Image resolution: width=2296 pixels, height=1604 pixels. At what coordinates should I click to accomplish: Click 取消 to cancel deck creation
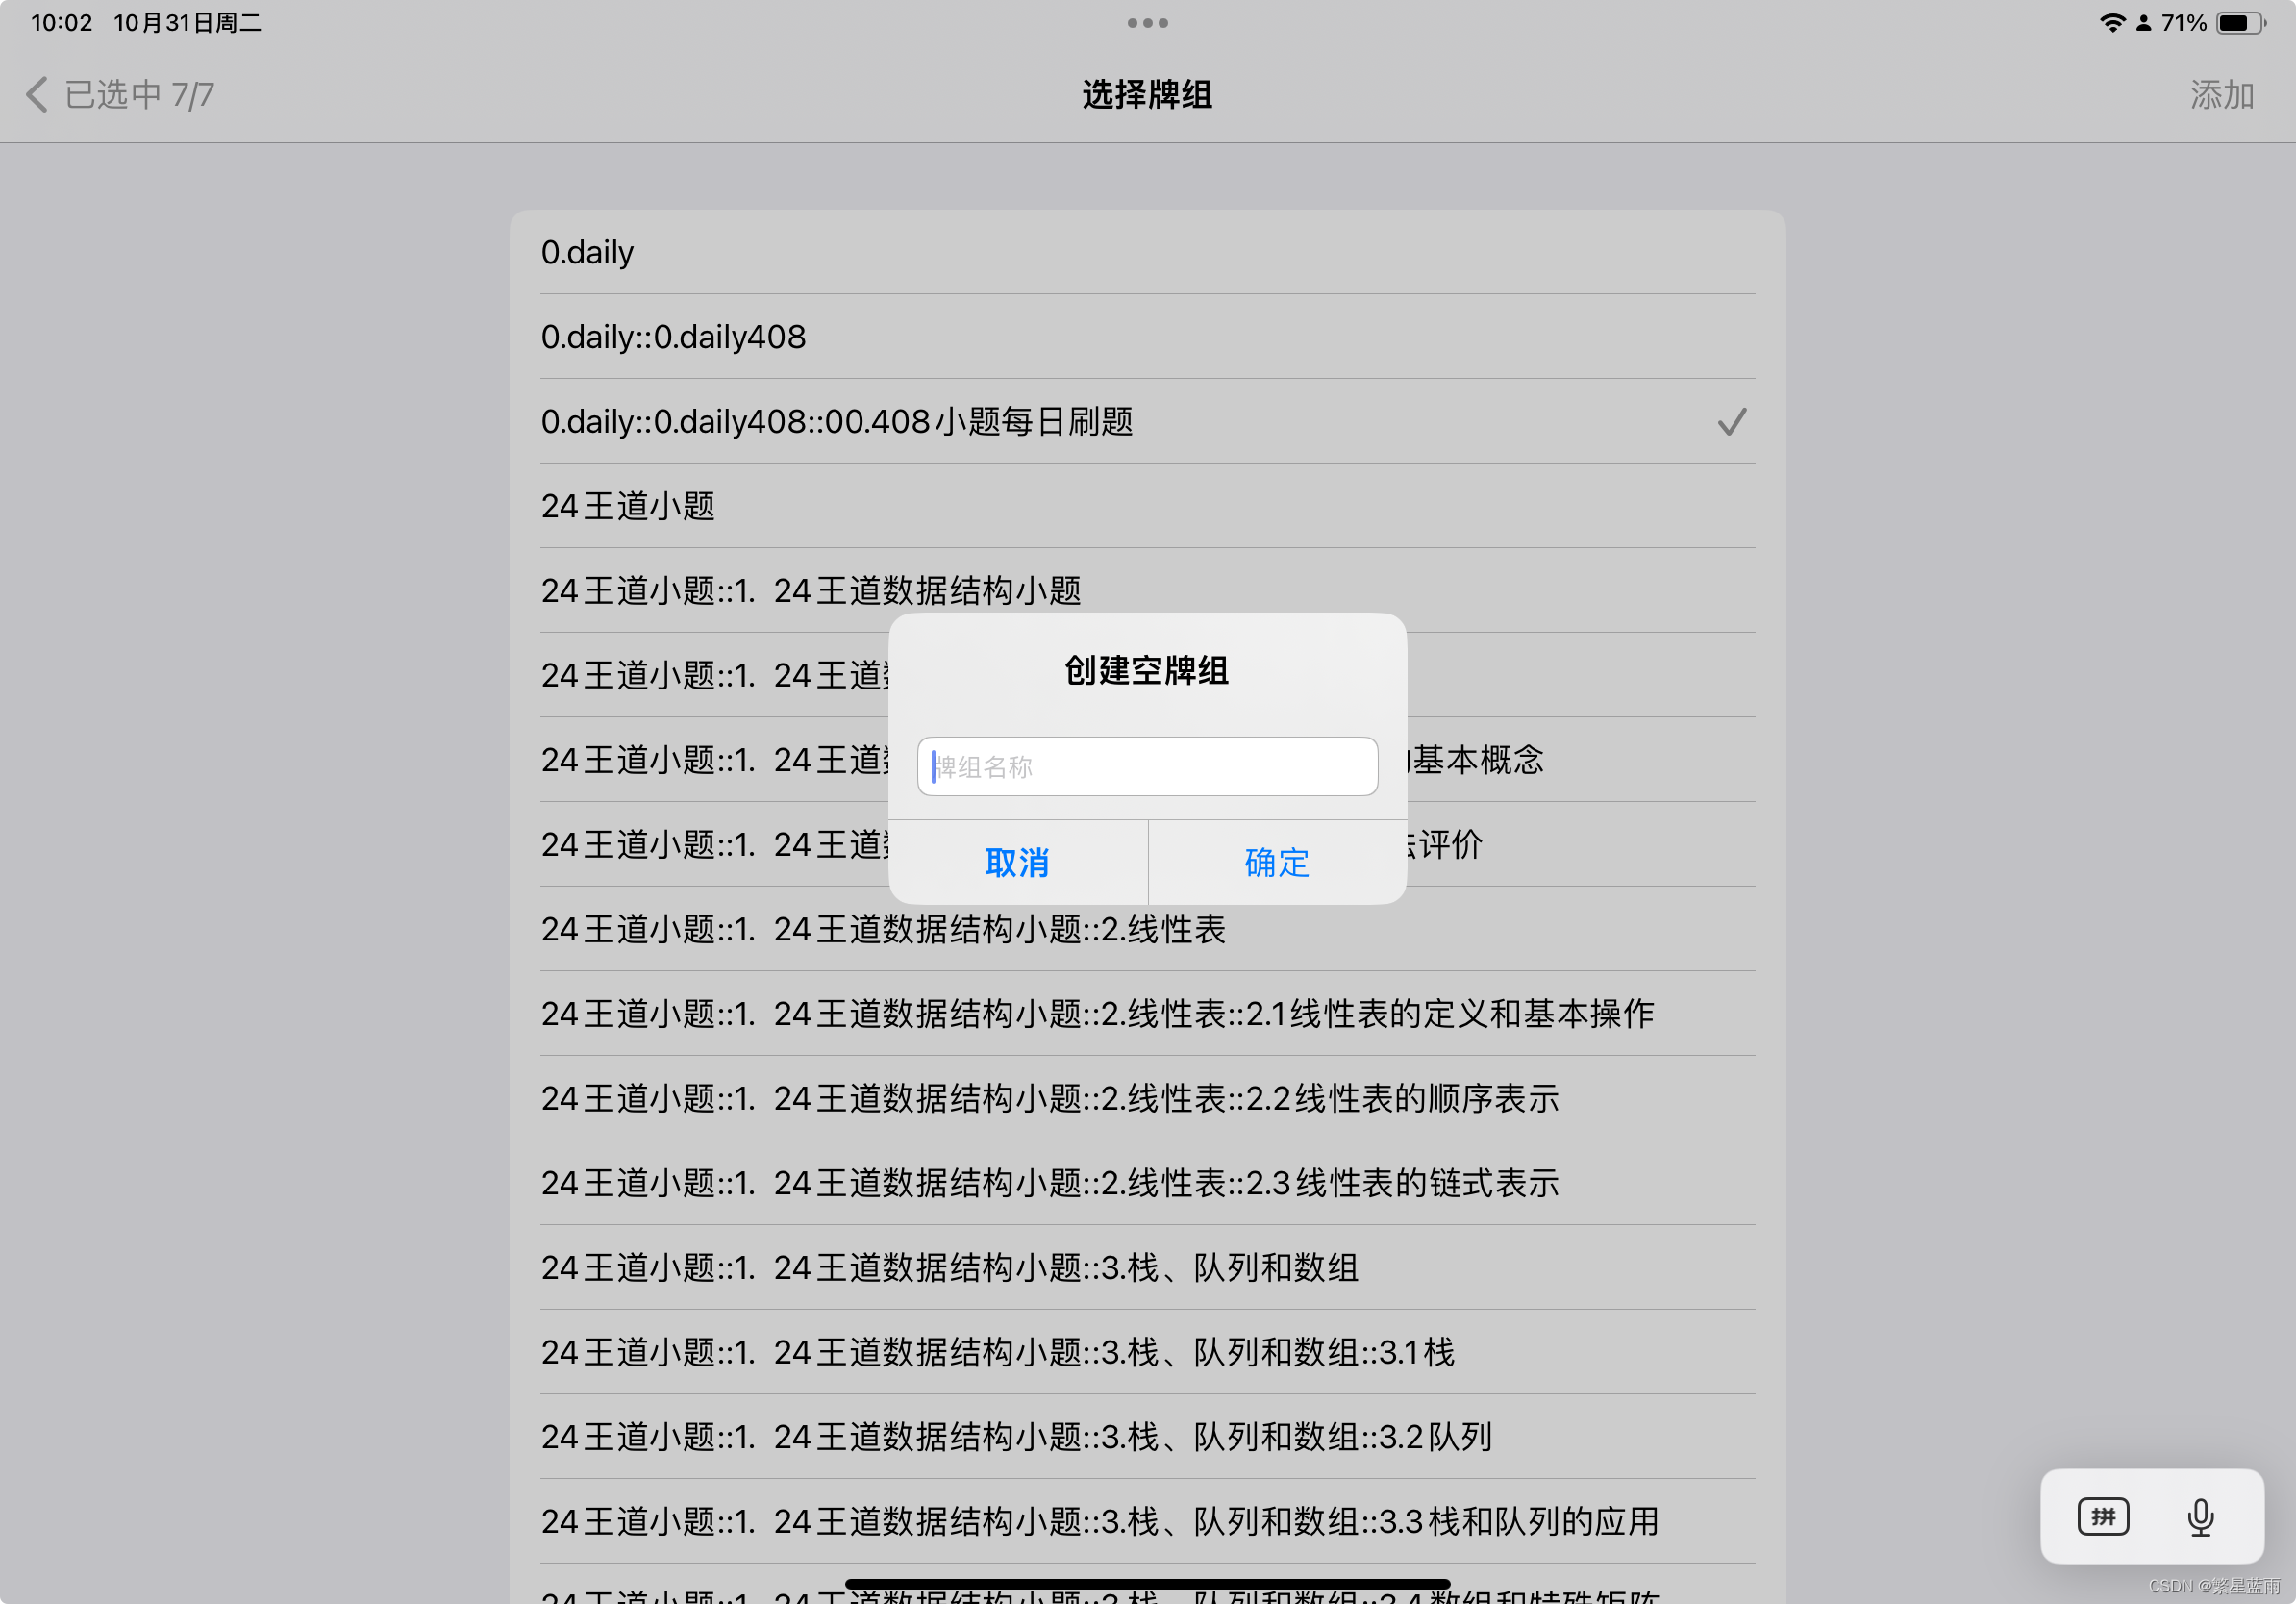(x=1017, y=862)
